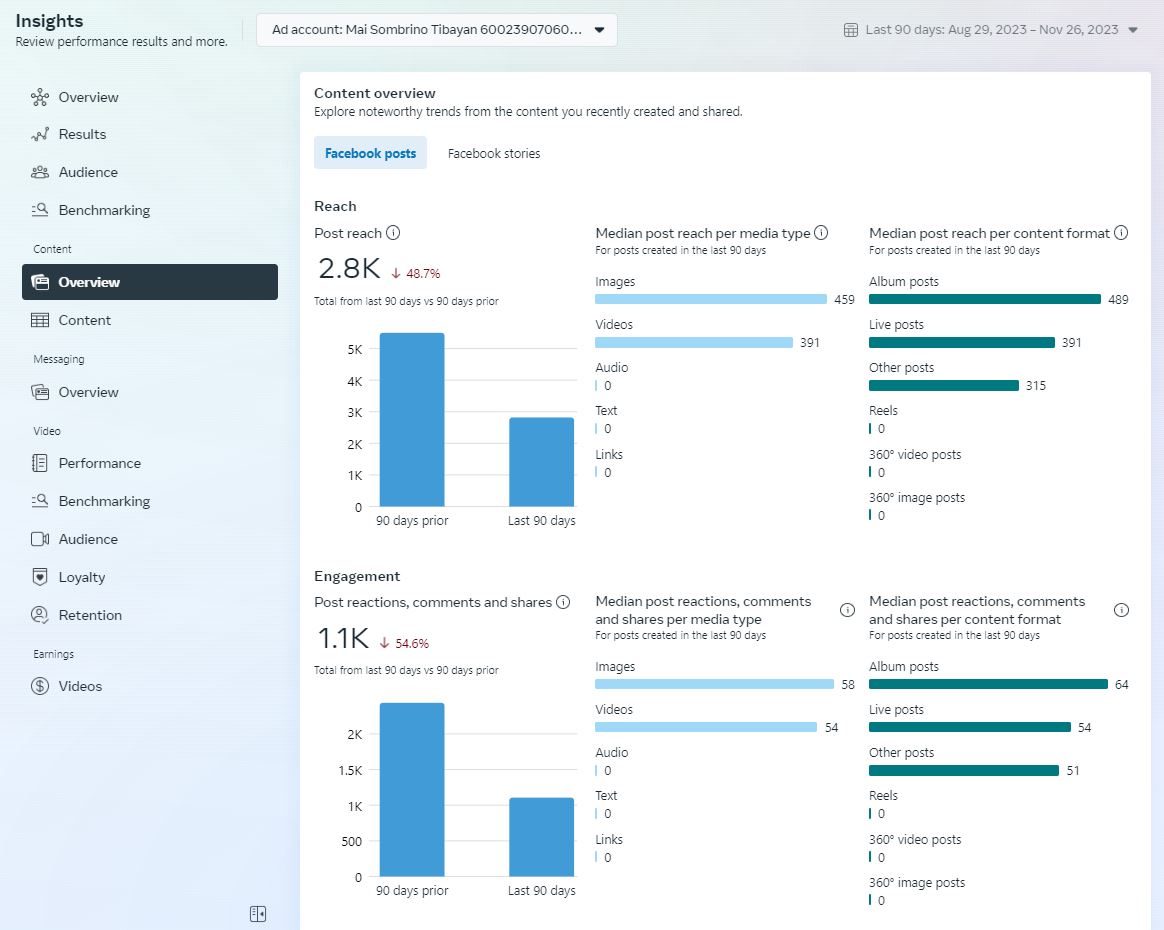Click the Album posts reach bar

tap(984, 299)
